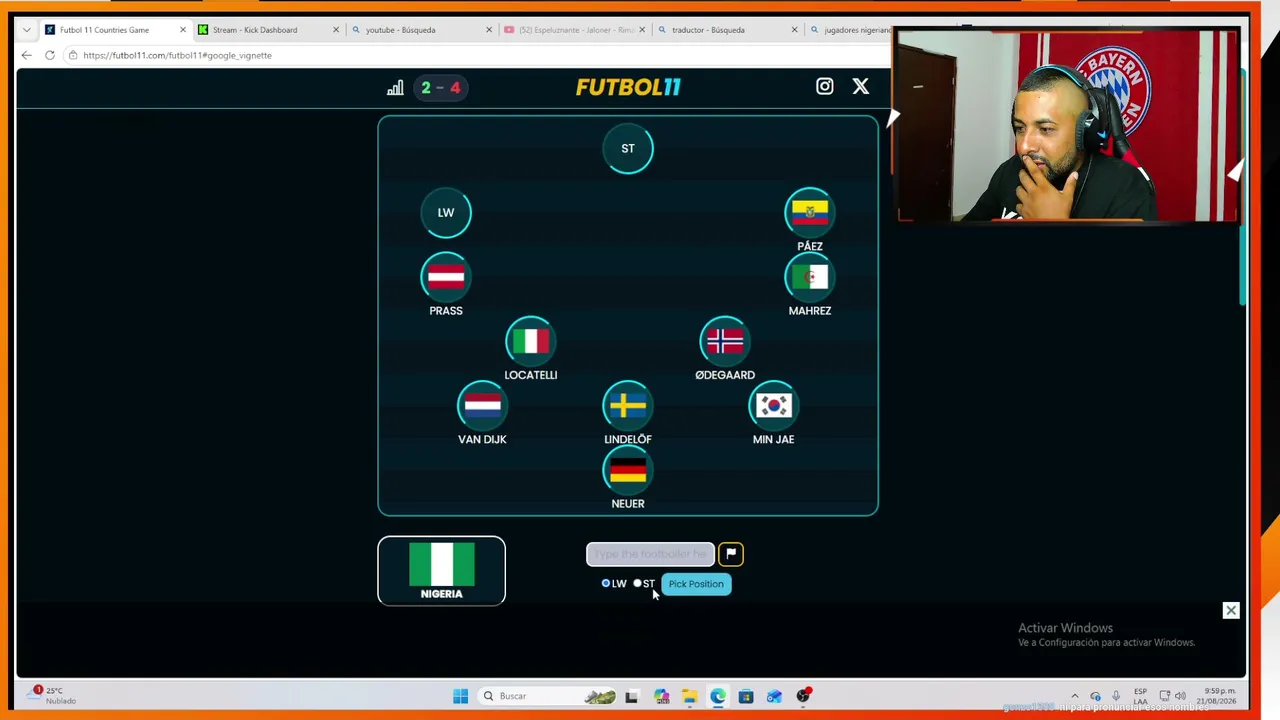The image size is (1280, 720).
Task: Open the taskbar clock showing 9:59 p.m.
Action: 1220,696
